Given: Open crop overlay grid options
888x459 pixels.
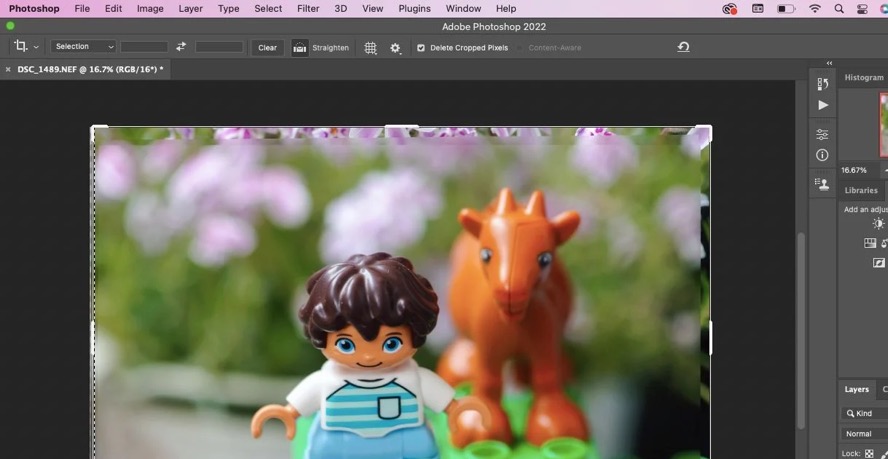Looking at the screenshot, I should click(x=370, y=47).
